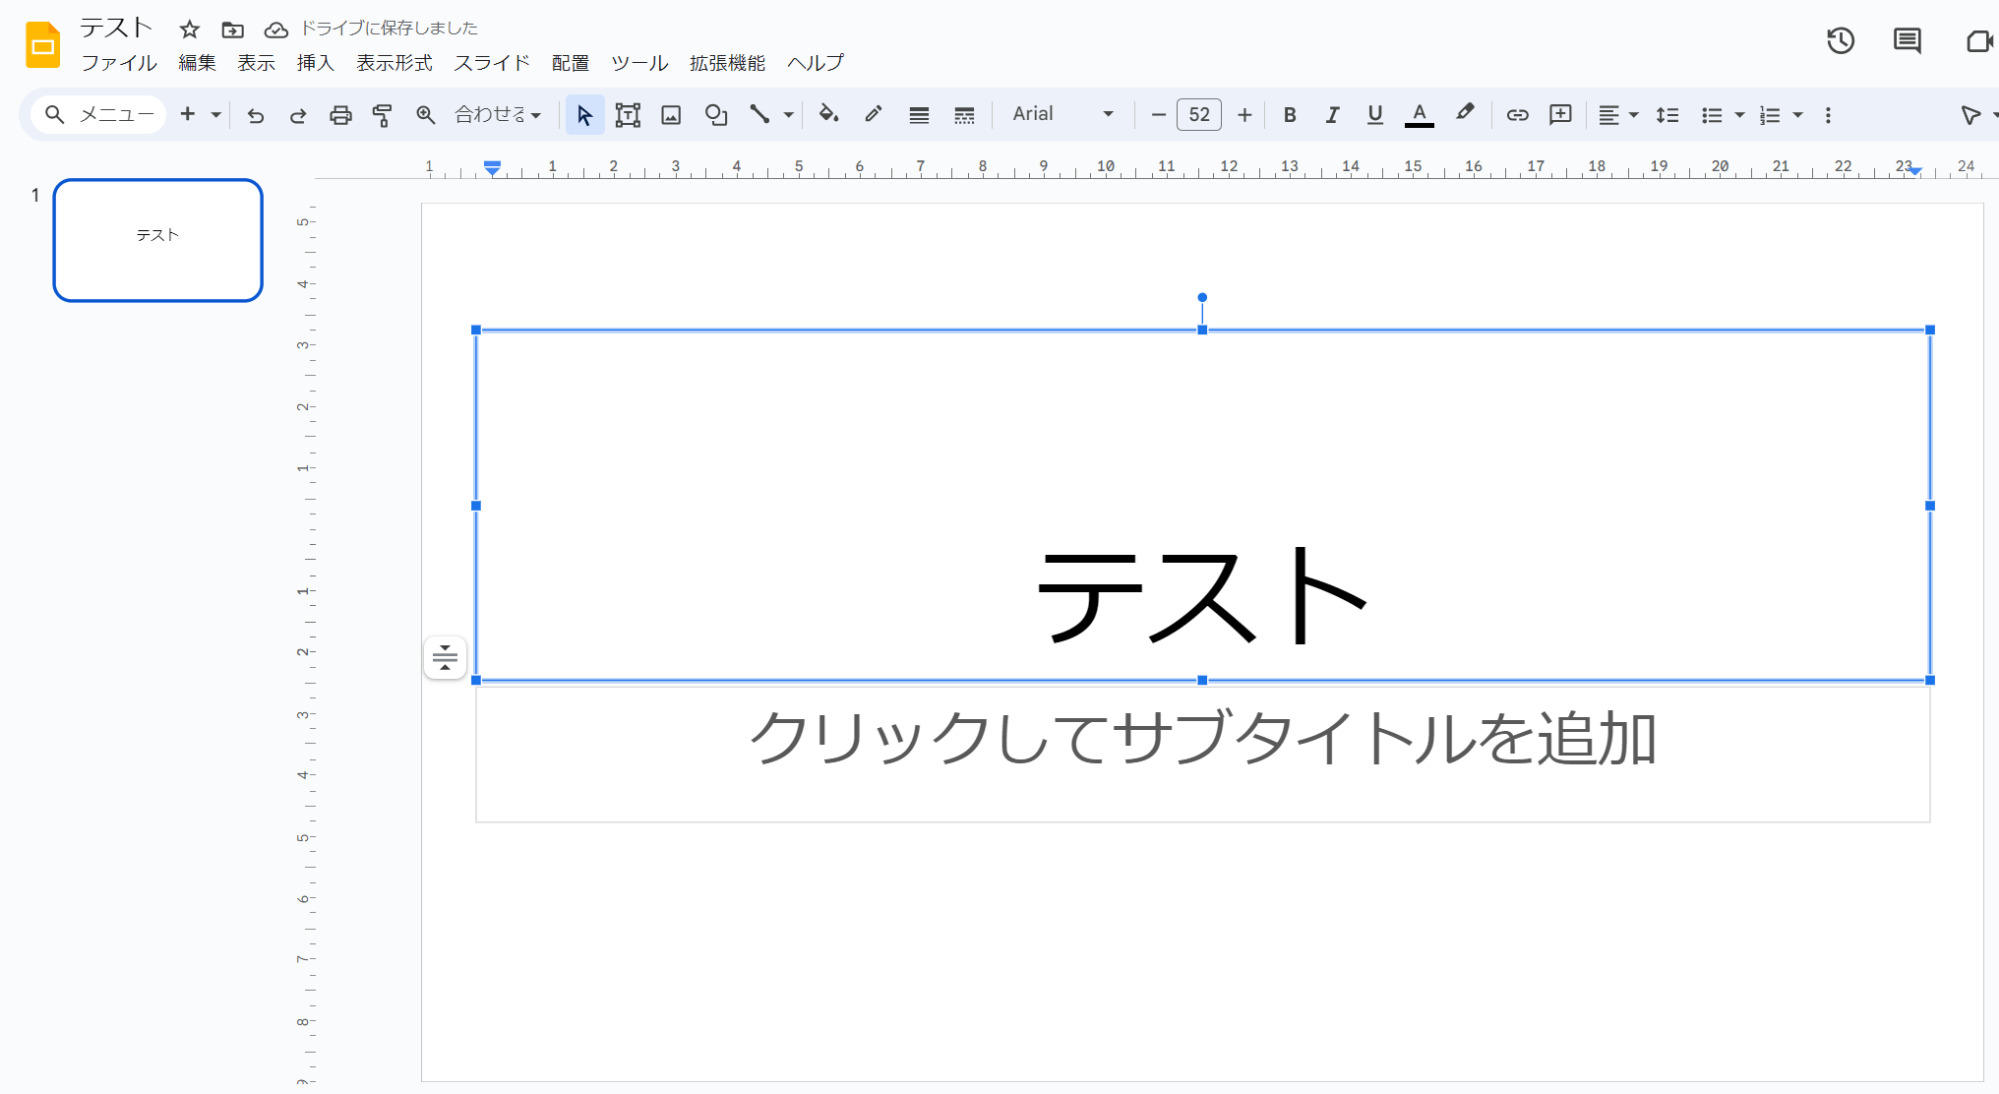This screenshot has width=1999, height=1094.
Task: Click the subtitle placeholder text
Action: click(1202, 740)
